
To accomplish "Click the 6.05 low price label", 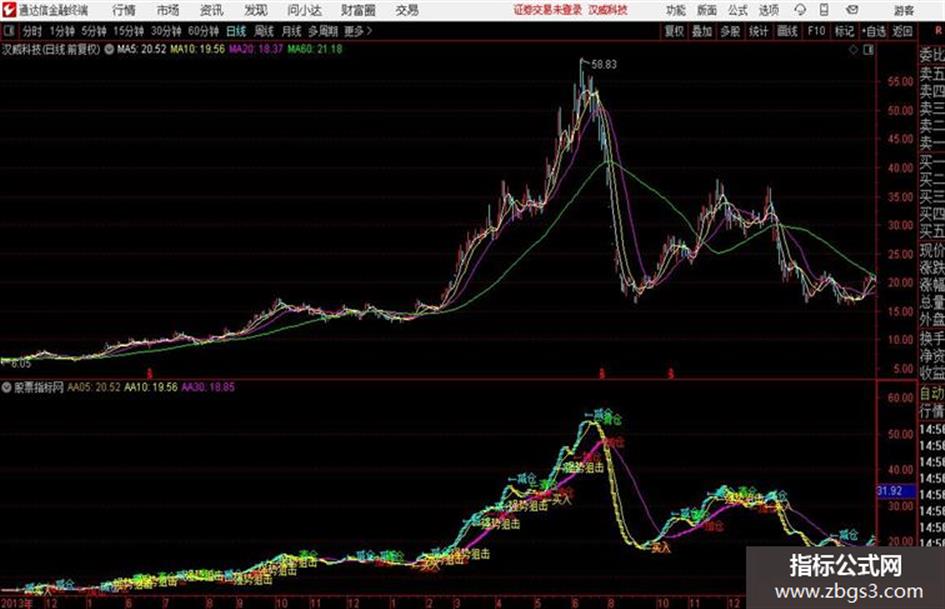I will tap(20, 364).
